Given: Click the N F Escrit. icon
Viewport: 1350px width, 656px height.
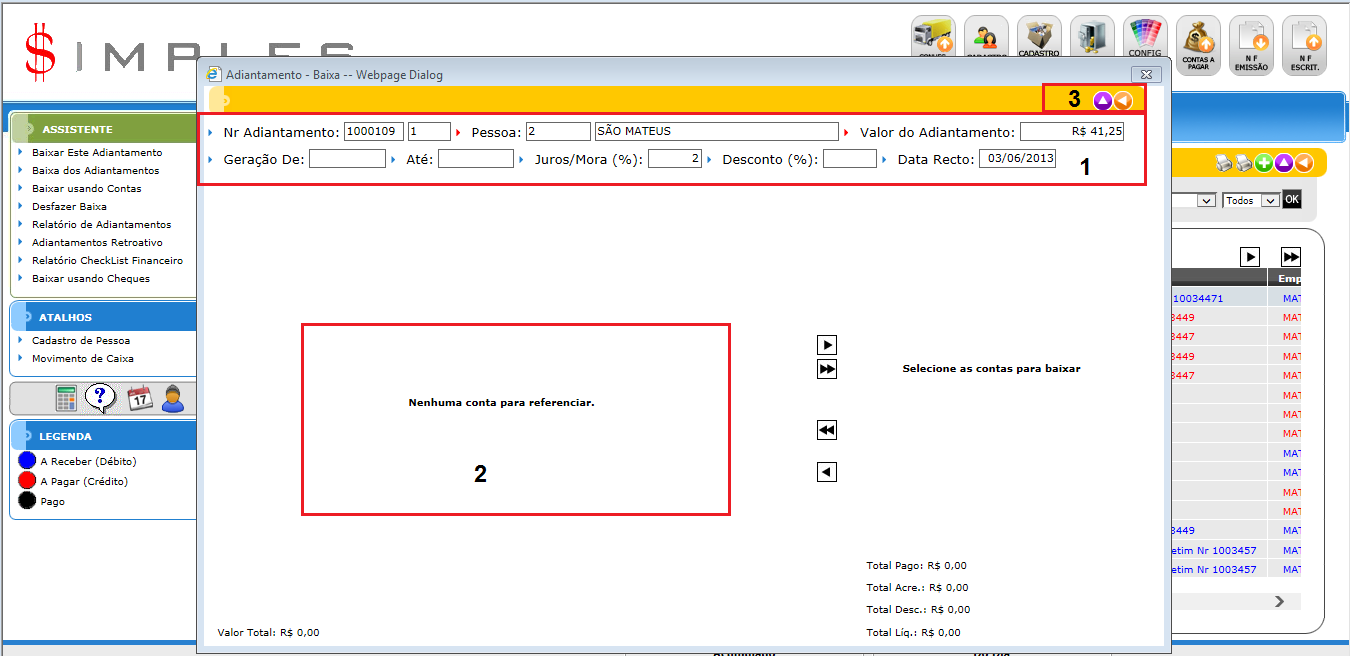Looking at the screenshot, I should 1304,45.
